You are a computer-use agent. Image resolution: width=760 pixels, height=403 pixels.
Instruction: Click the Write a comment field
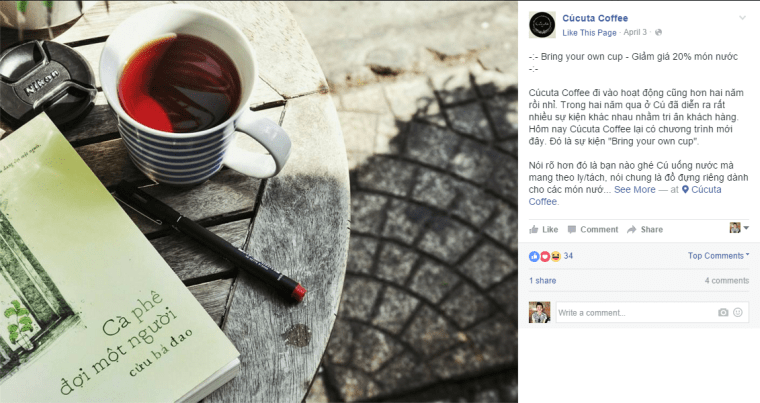635,312
